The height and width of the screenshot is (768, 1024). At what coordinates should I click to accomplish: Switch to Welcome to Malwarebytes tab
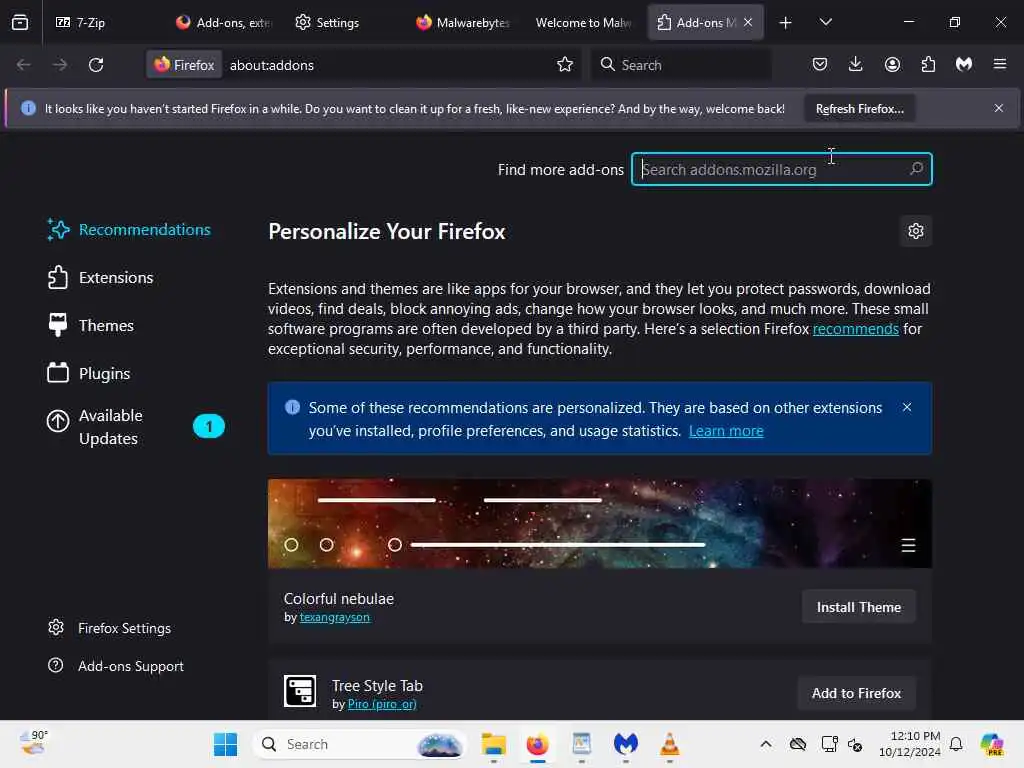point(583,22)
